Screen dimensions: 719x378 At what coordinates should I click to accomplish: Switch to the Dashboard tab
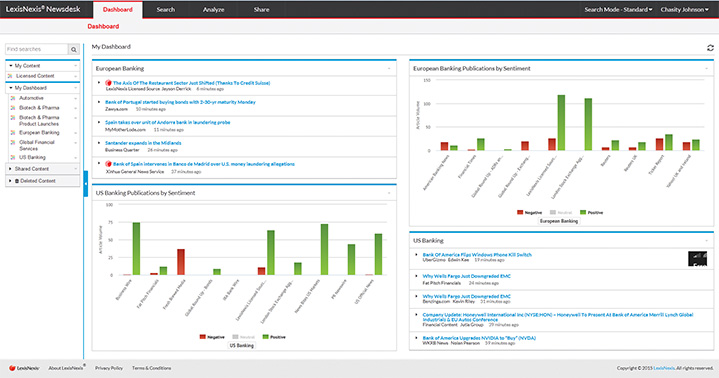(117, 10)
